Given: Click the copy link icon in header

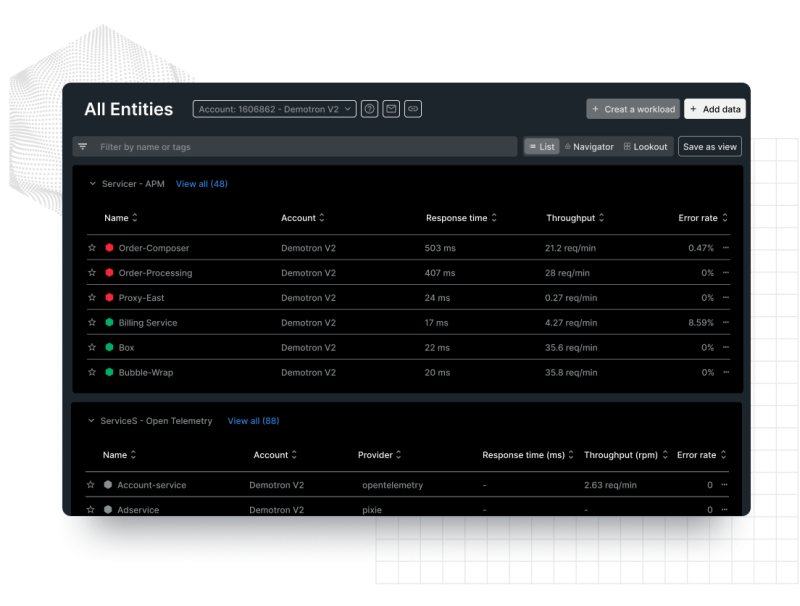Looking at the screenshot, I should [x=413, y=109].
